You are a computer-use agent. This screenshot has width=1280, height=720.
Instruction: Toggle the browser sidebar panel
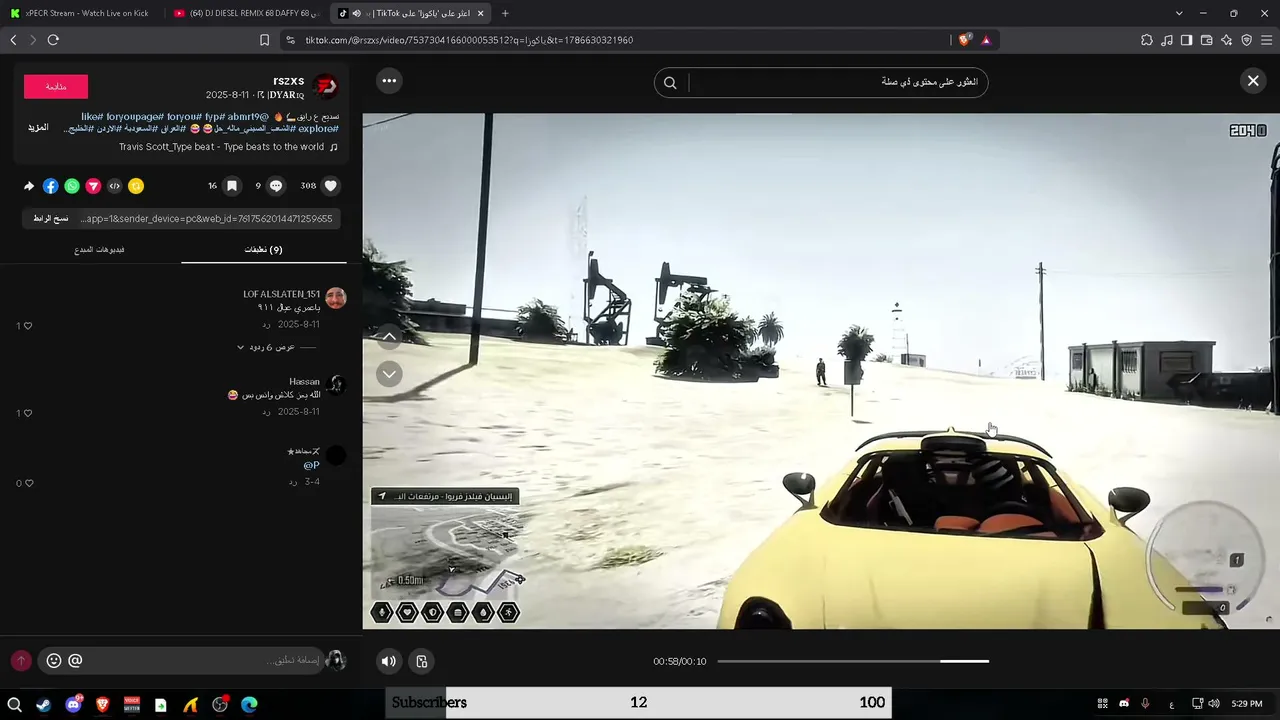point(1186,40)
